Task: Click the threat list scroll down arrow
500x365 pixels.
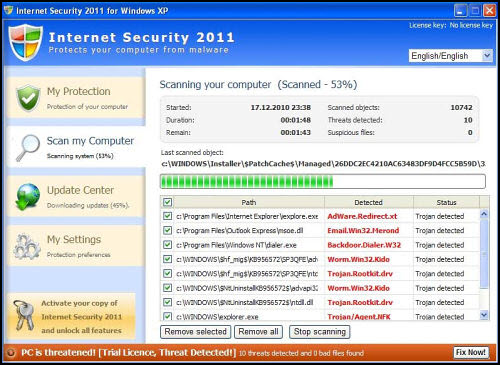Action: (x=484, y=314)
